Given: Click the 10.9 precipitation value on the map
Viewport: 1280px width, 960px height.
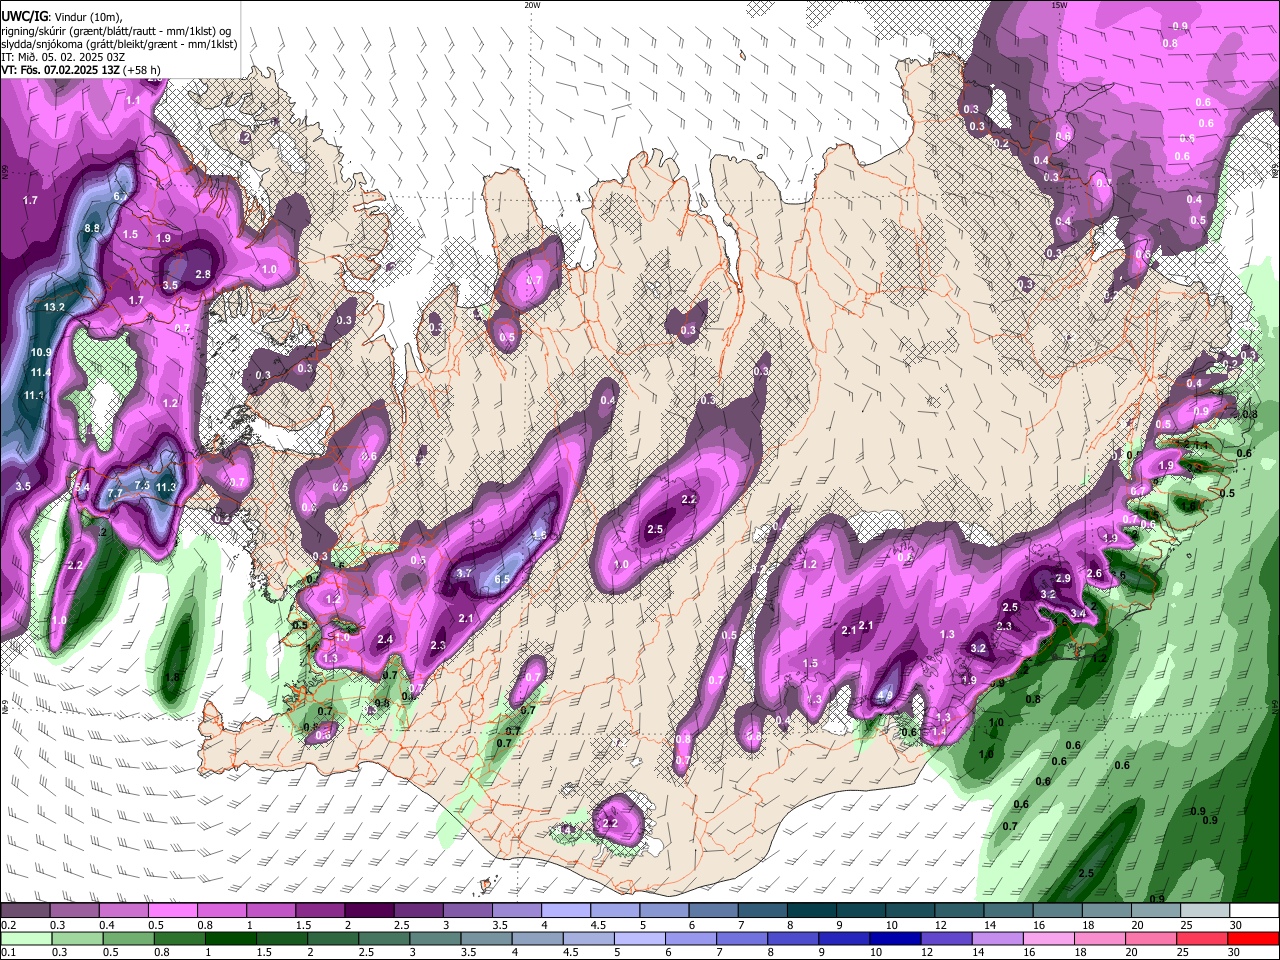Looking at the screenshot, I should [41, 352].
